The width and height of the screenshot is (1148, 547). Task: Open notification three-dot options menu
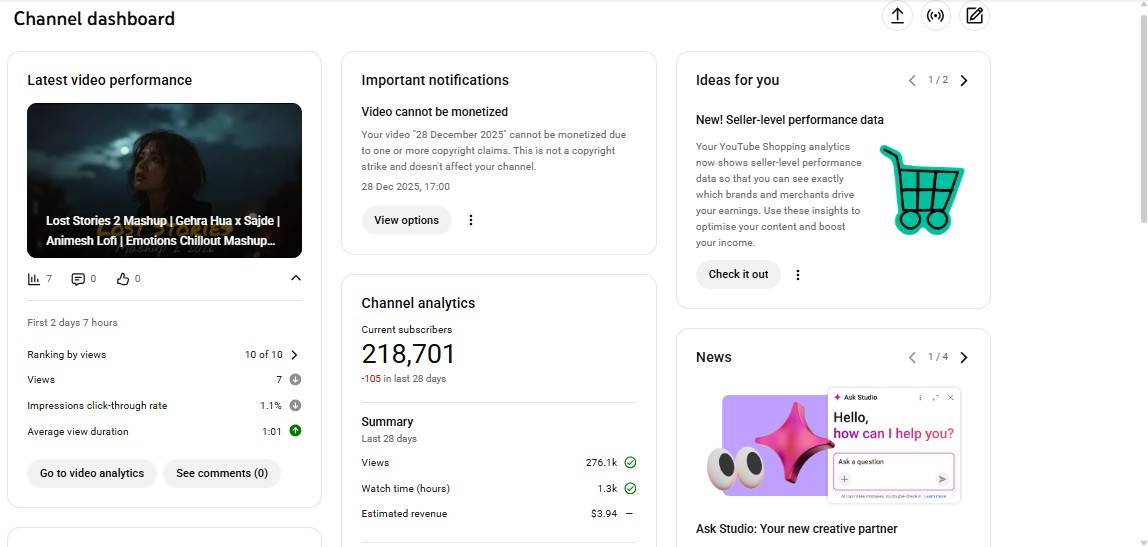[471, 220]
